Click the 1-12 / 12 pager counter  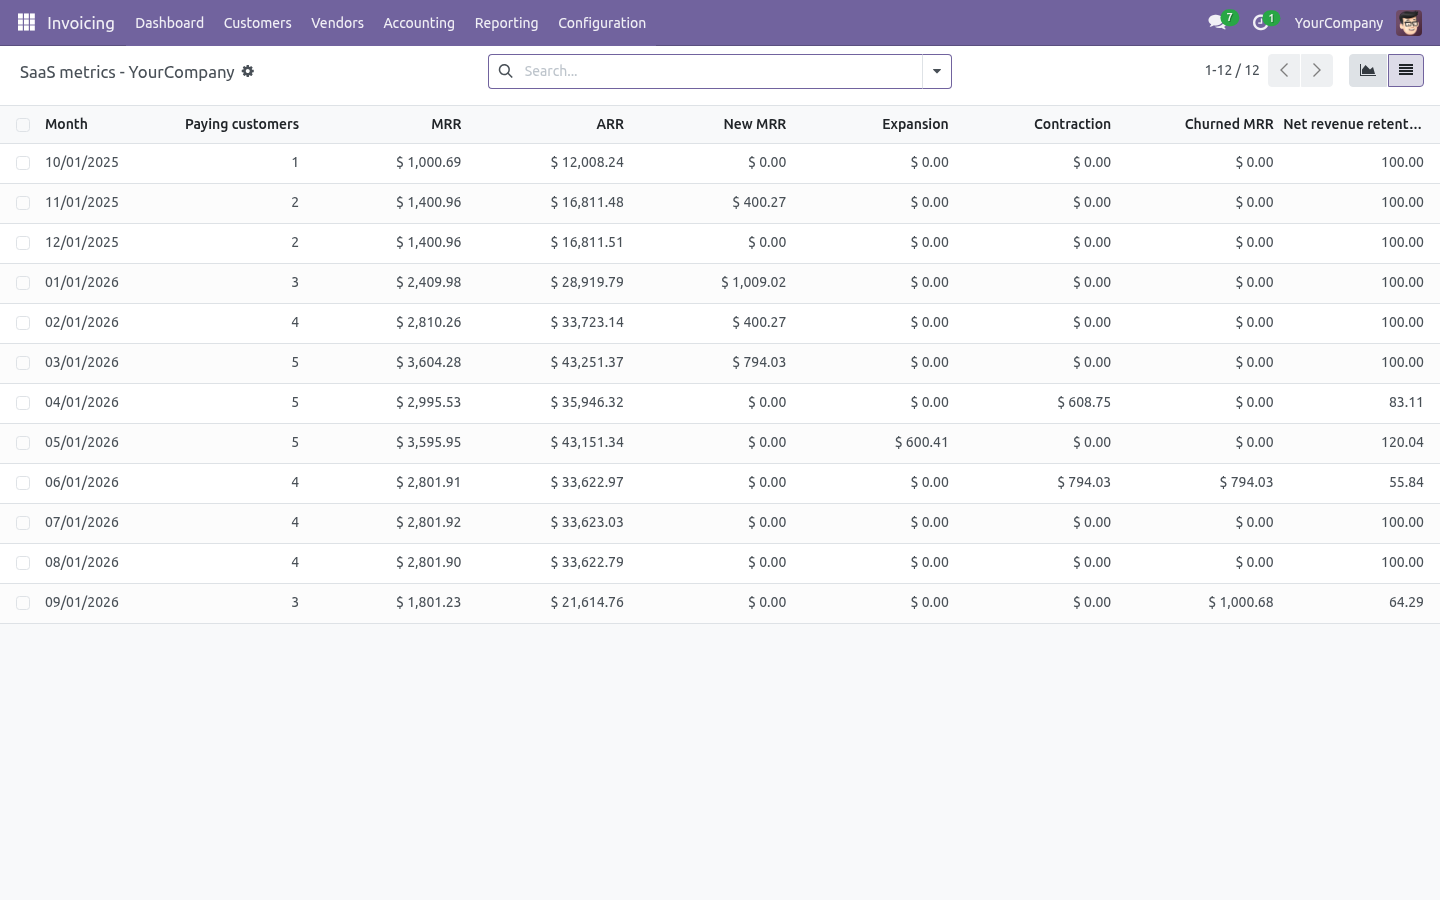click(1232, 70)
